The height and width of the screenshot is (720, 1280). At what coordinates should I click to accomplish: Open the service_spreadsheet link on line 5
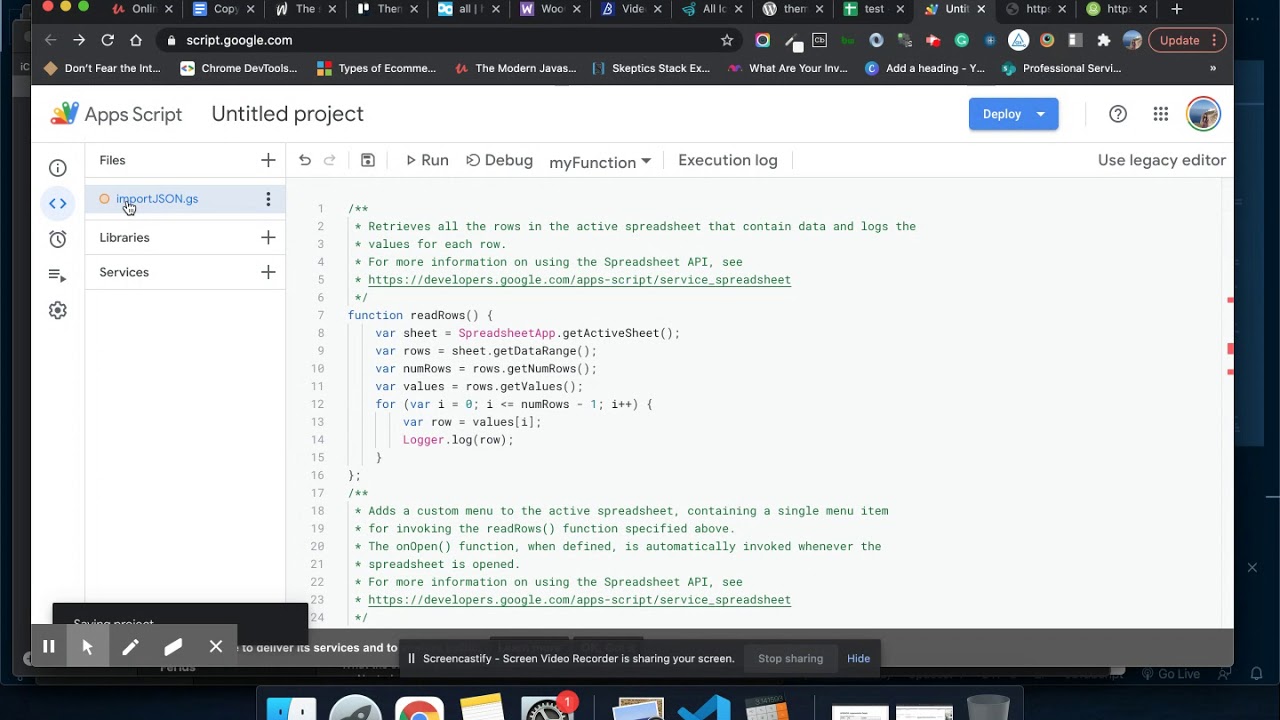pyautogui.click(x=579, y=280)
